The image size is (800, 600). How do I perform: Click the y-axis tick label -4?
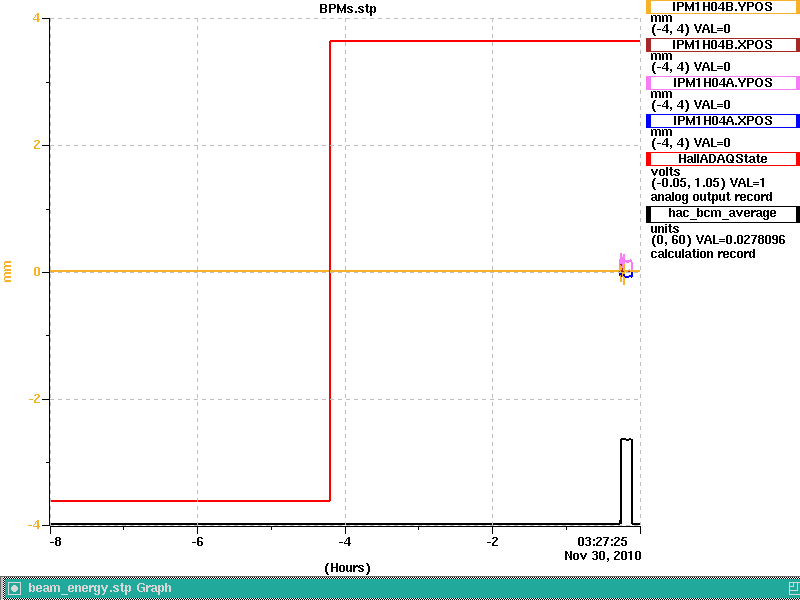34,525
